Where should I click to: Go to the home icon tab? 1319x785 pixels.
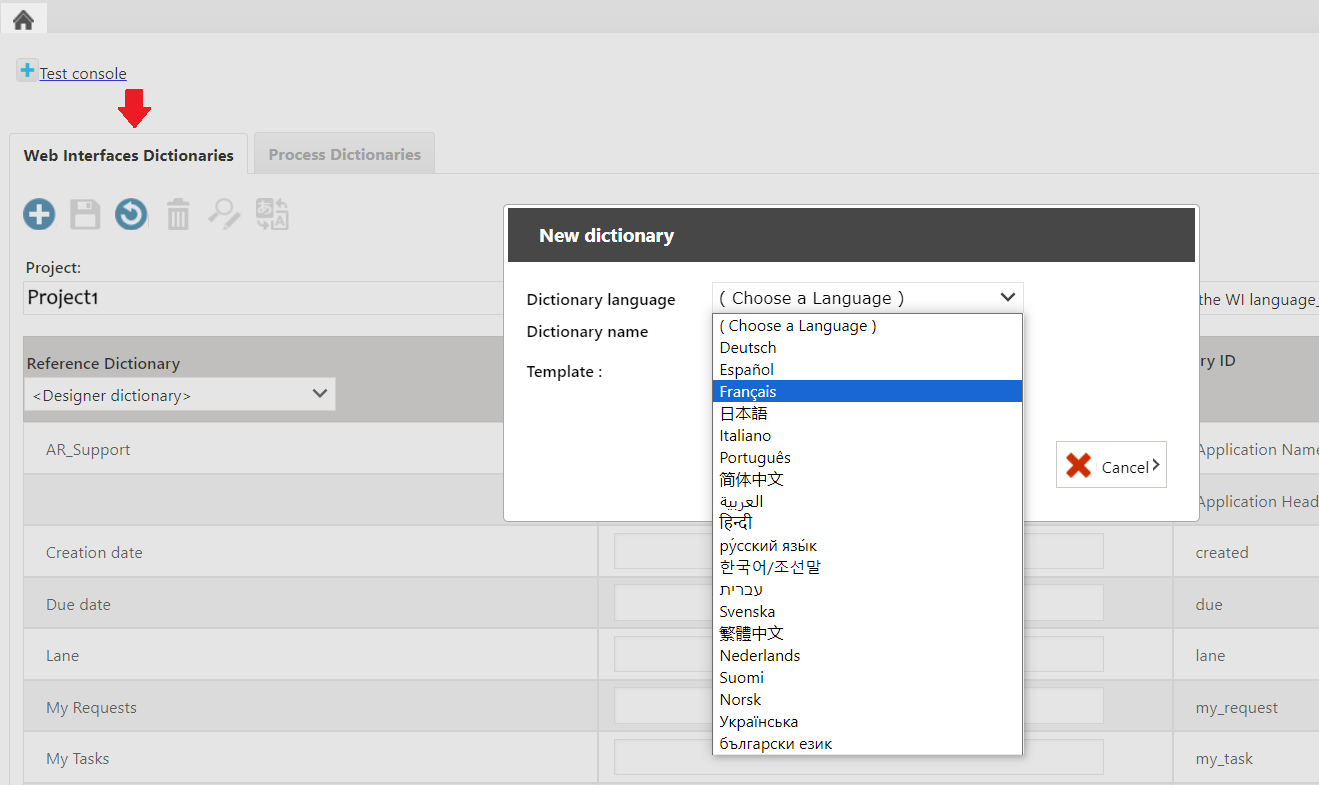pyautogui.click(x=23, y=19)
